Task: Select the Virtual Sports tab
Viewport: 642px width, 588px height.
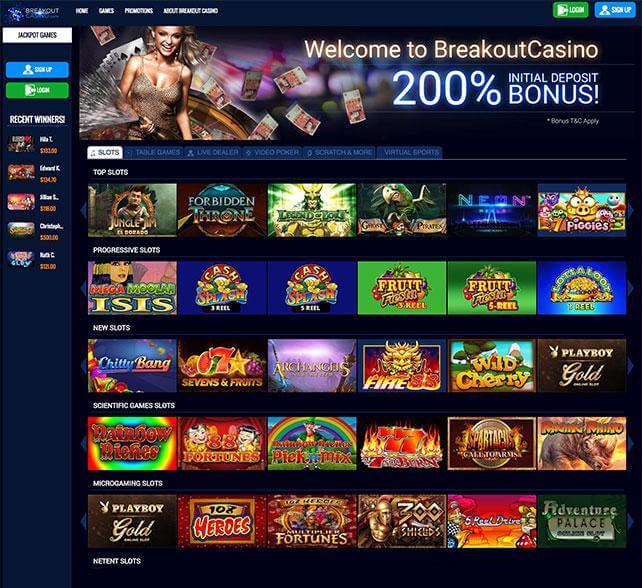Action: pos(409,152)
